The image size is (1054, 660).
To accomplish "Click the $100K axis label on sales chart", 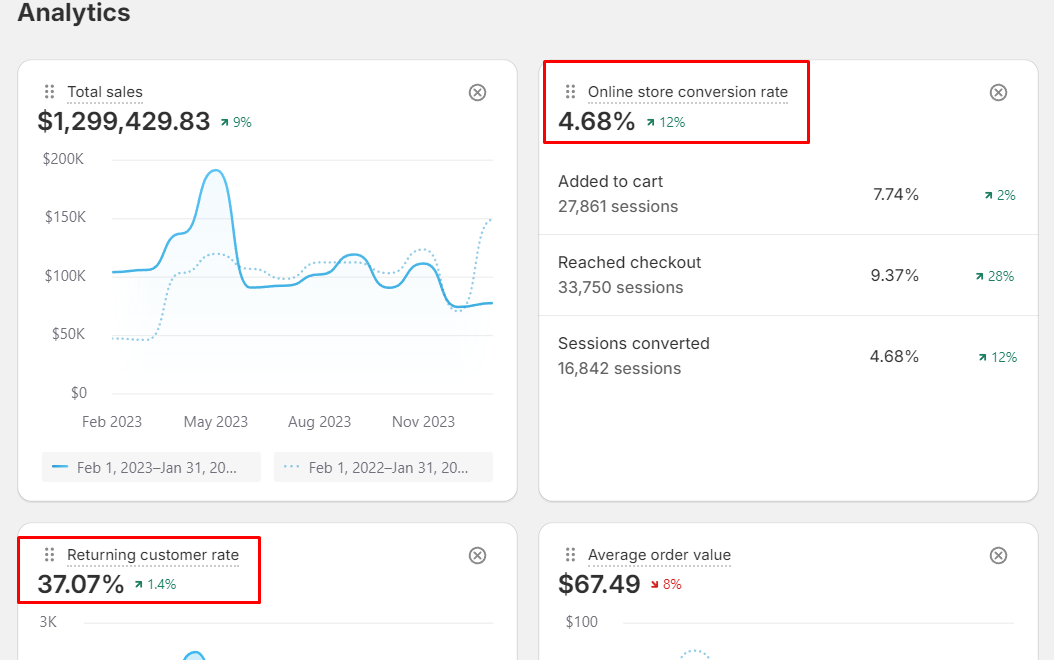I will click(x=65, y=276).
